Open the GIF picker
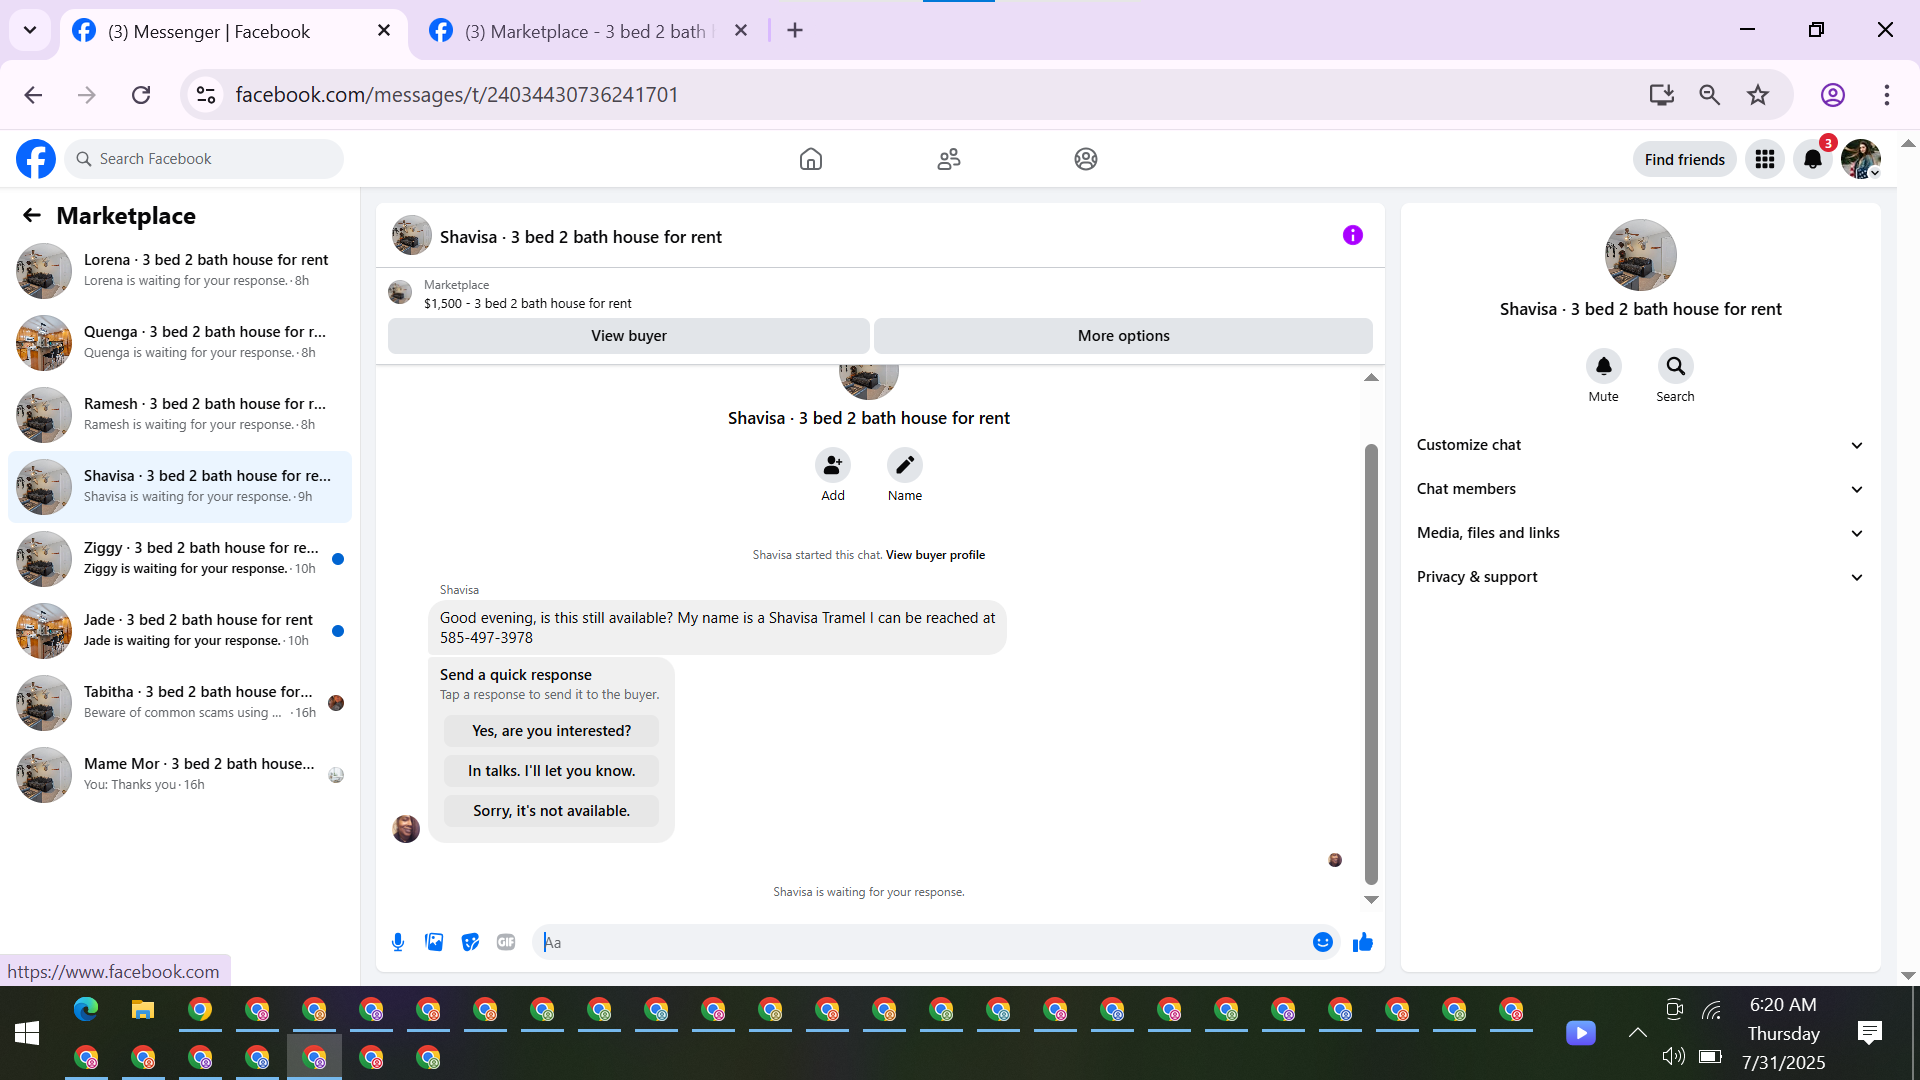The height and width of the screenshot is (1080, 1920). [506, 942]
